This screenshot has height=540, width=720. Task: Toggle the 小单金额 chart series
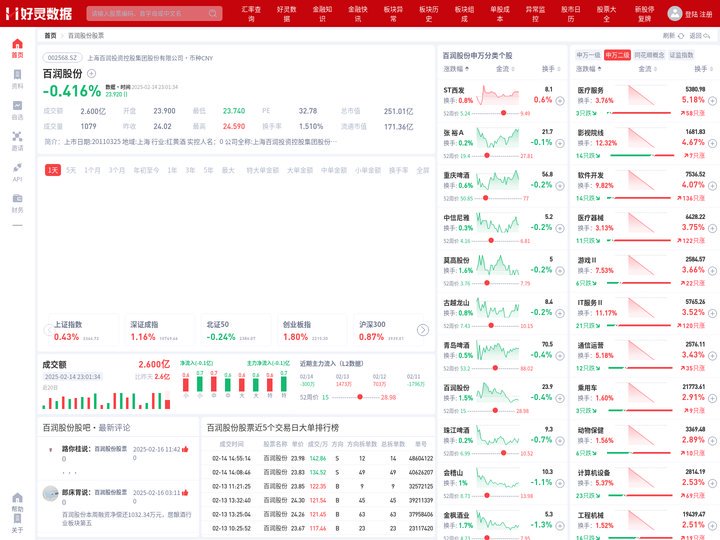coord(368,170)
